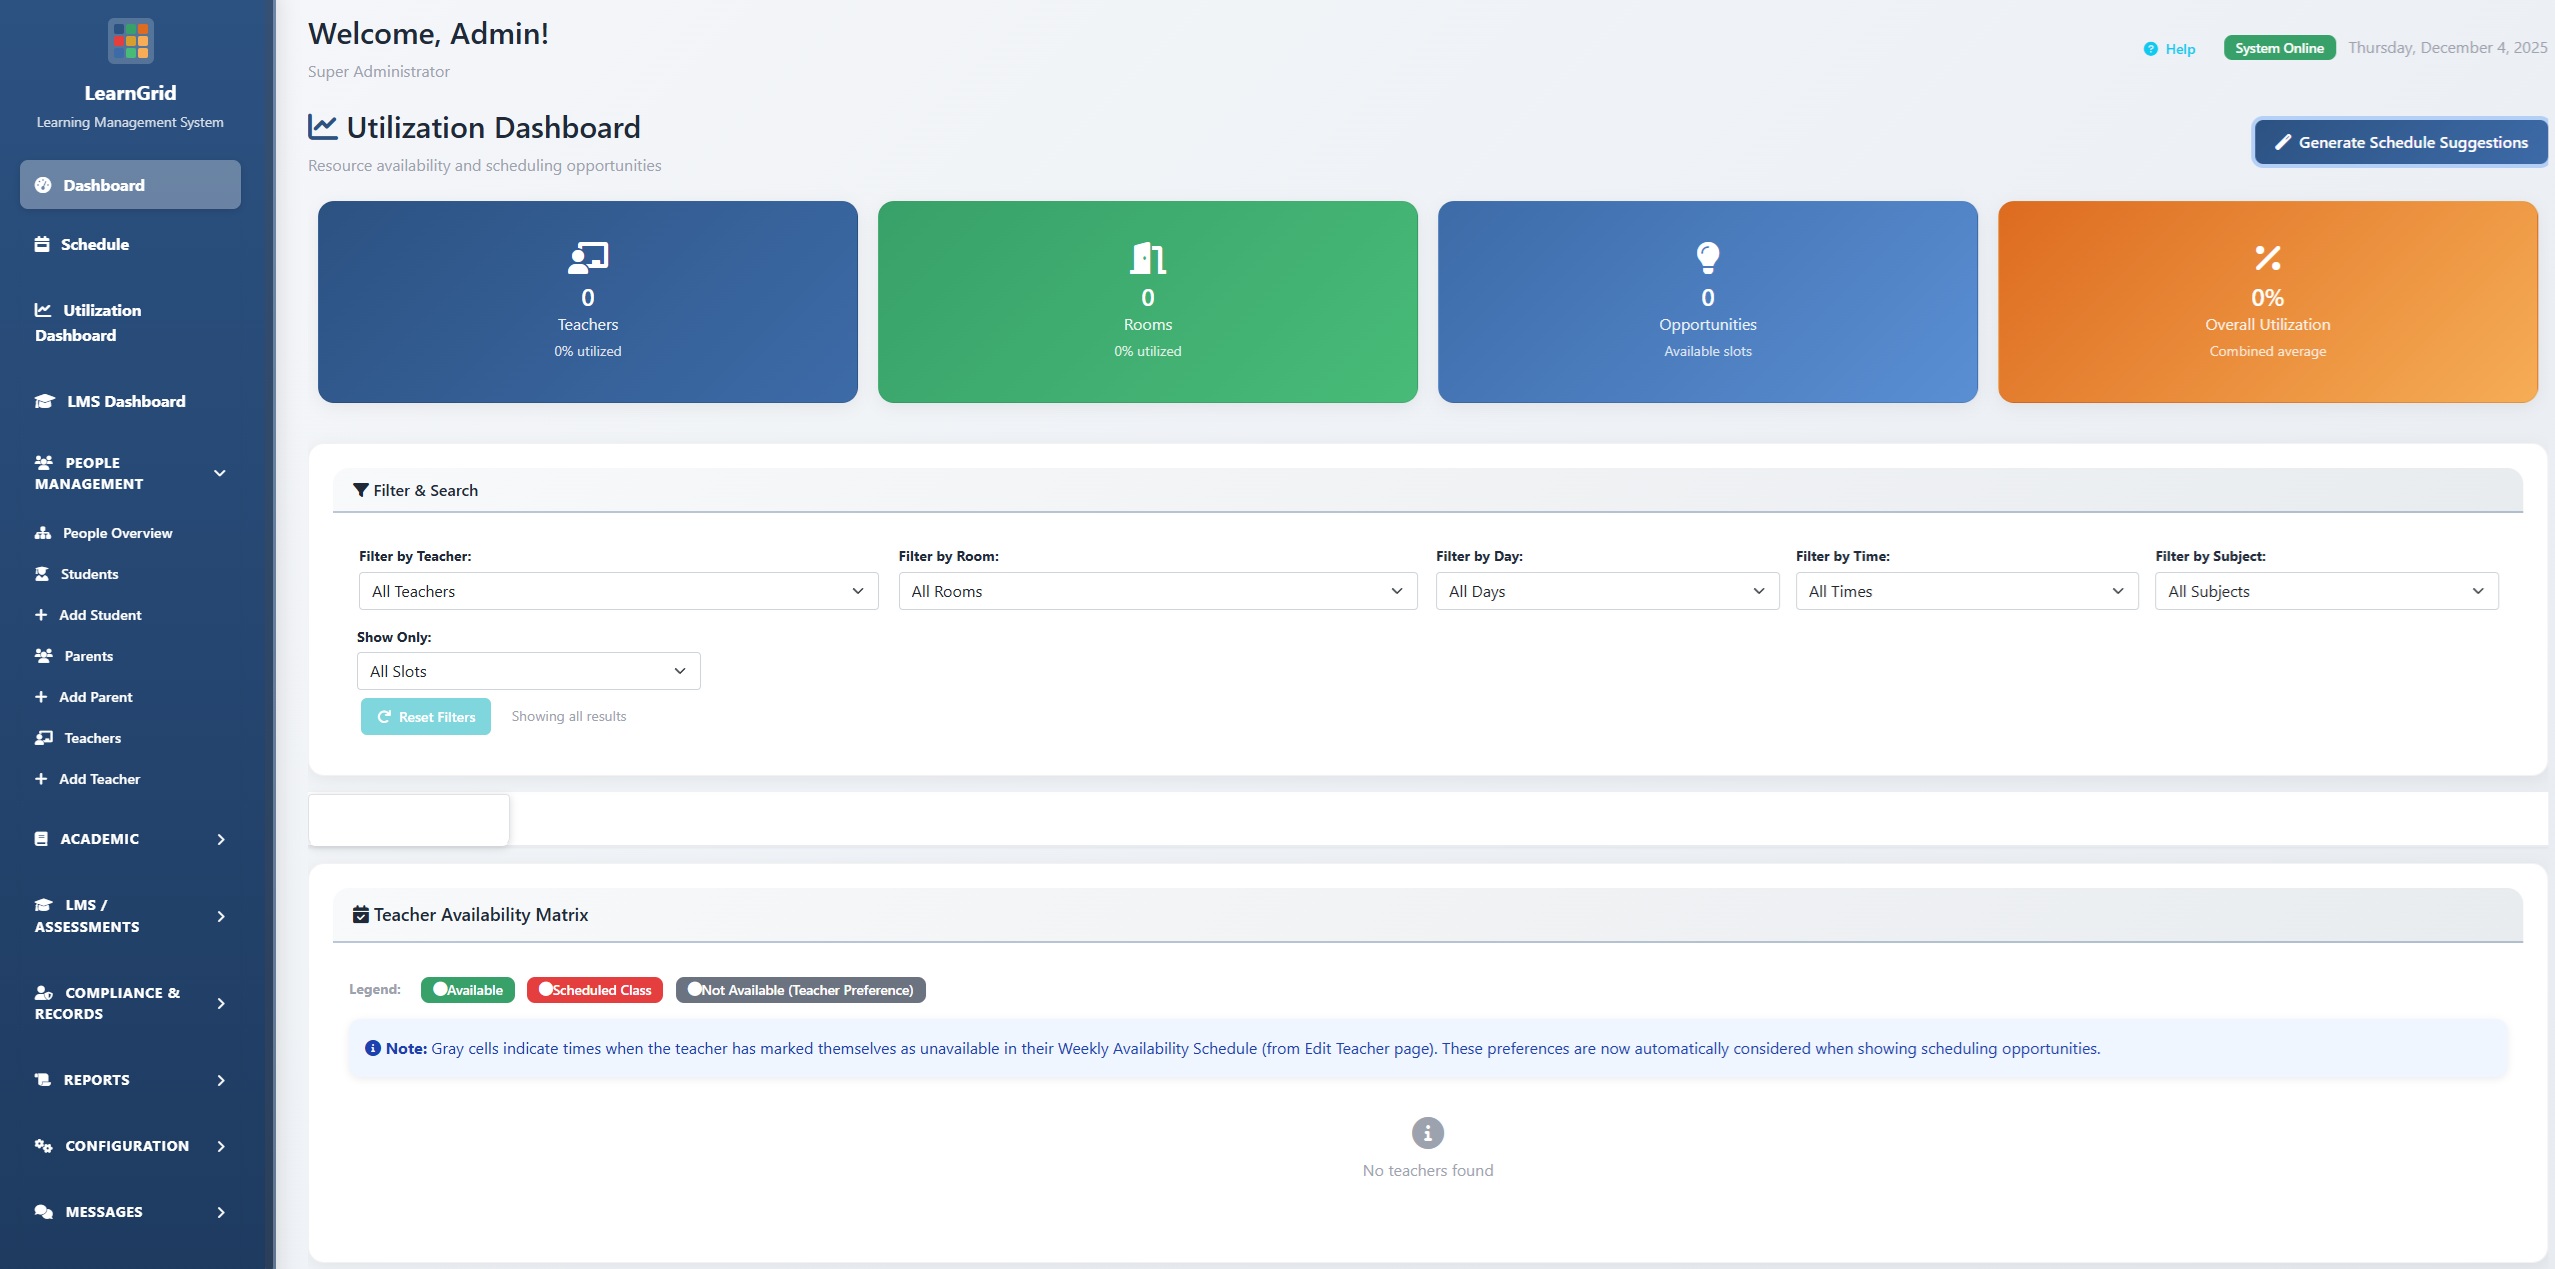The height and width of the screenshot is (1269, 2555).
Task: Open the Teachers section
Action: coord(91,737)
